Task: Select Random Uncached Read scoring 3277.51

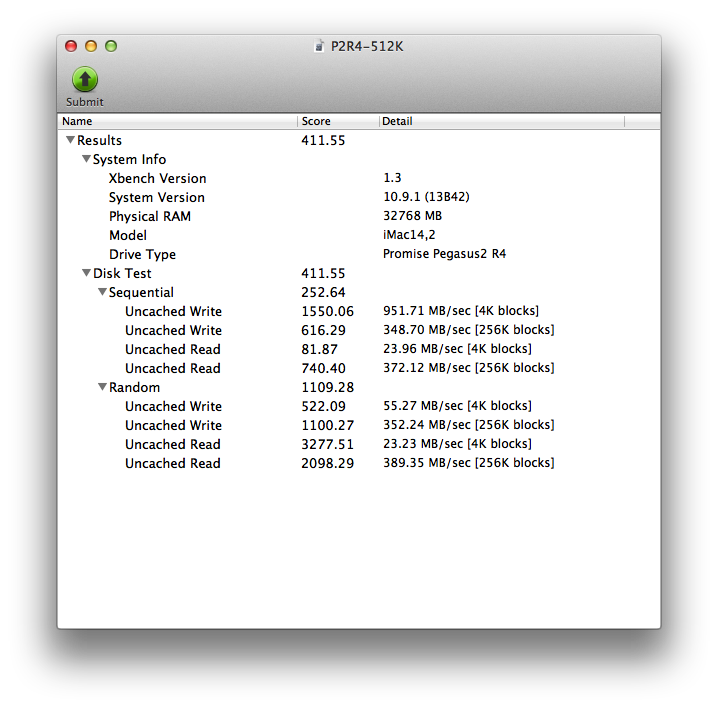Action: point(359,444)
